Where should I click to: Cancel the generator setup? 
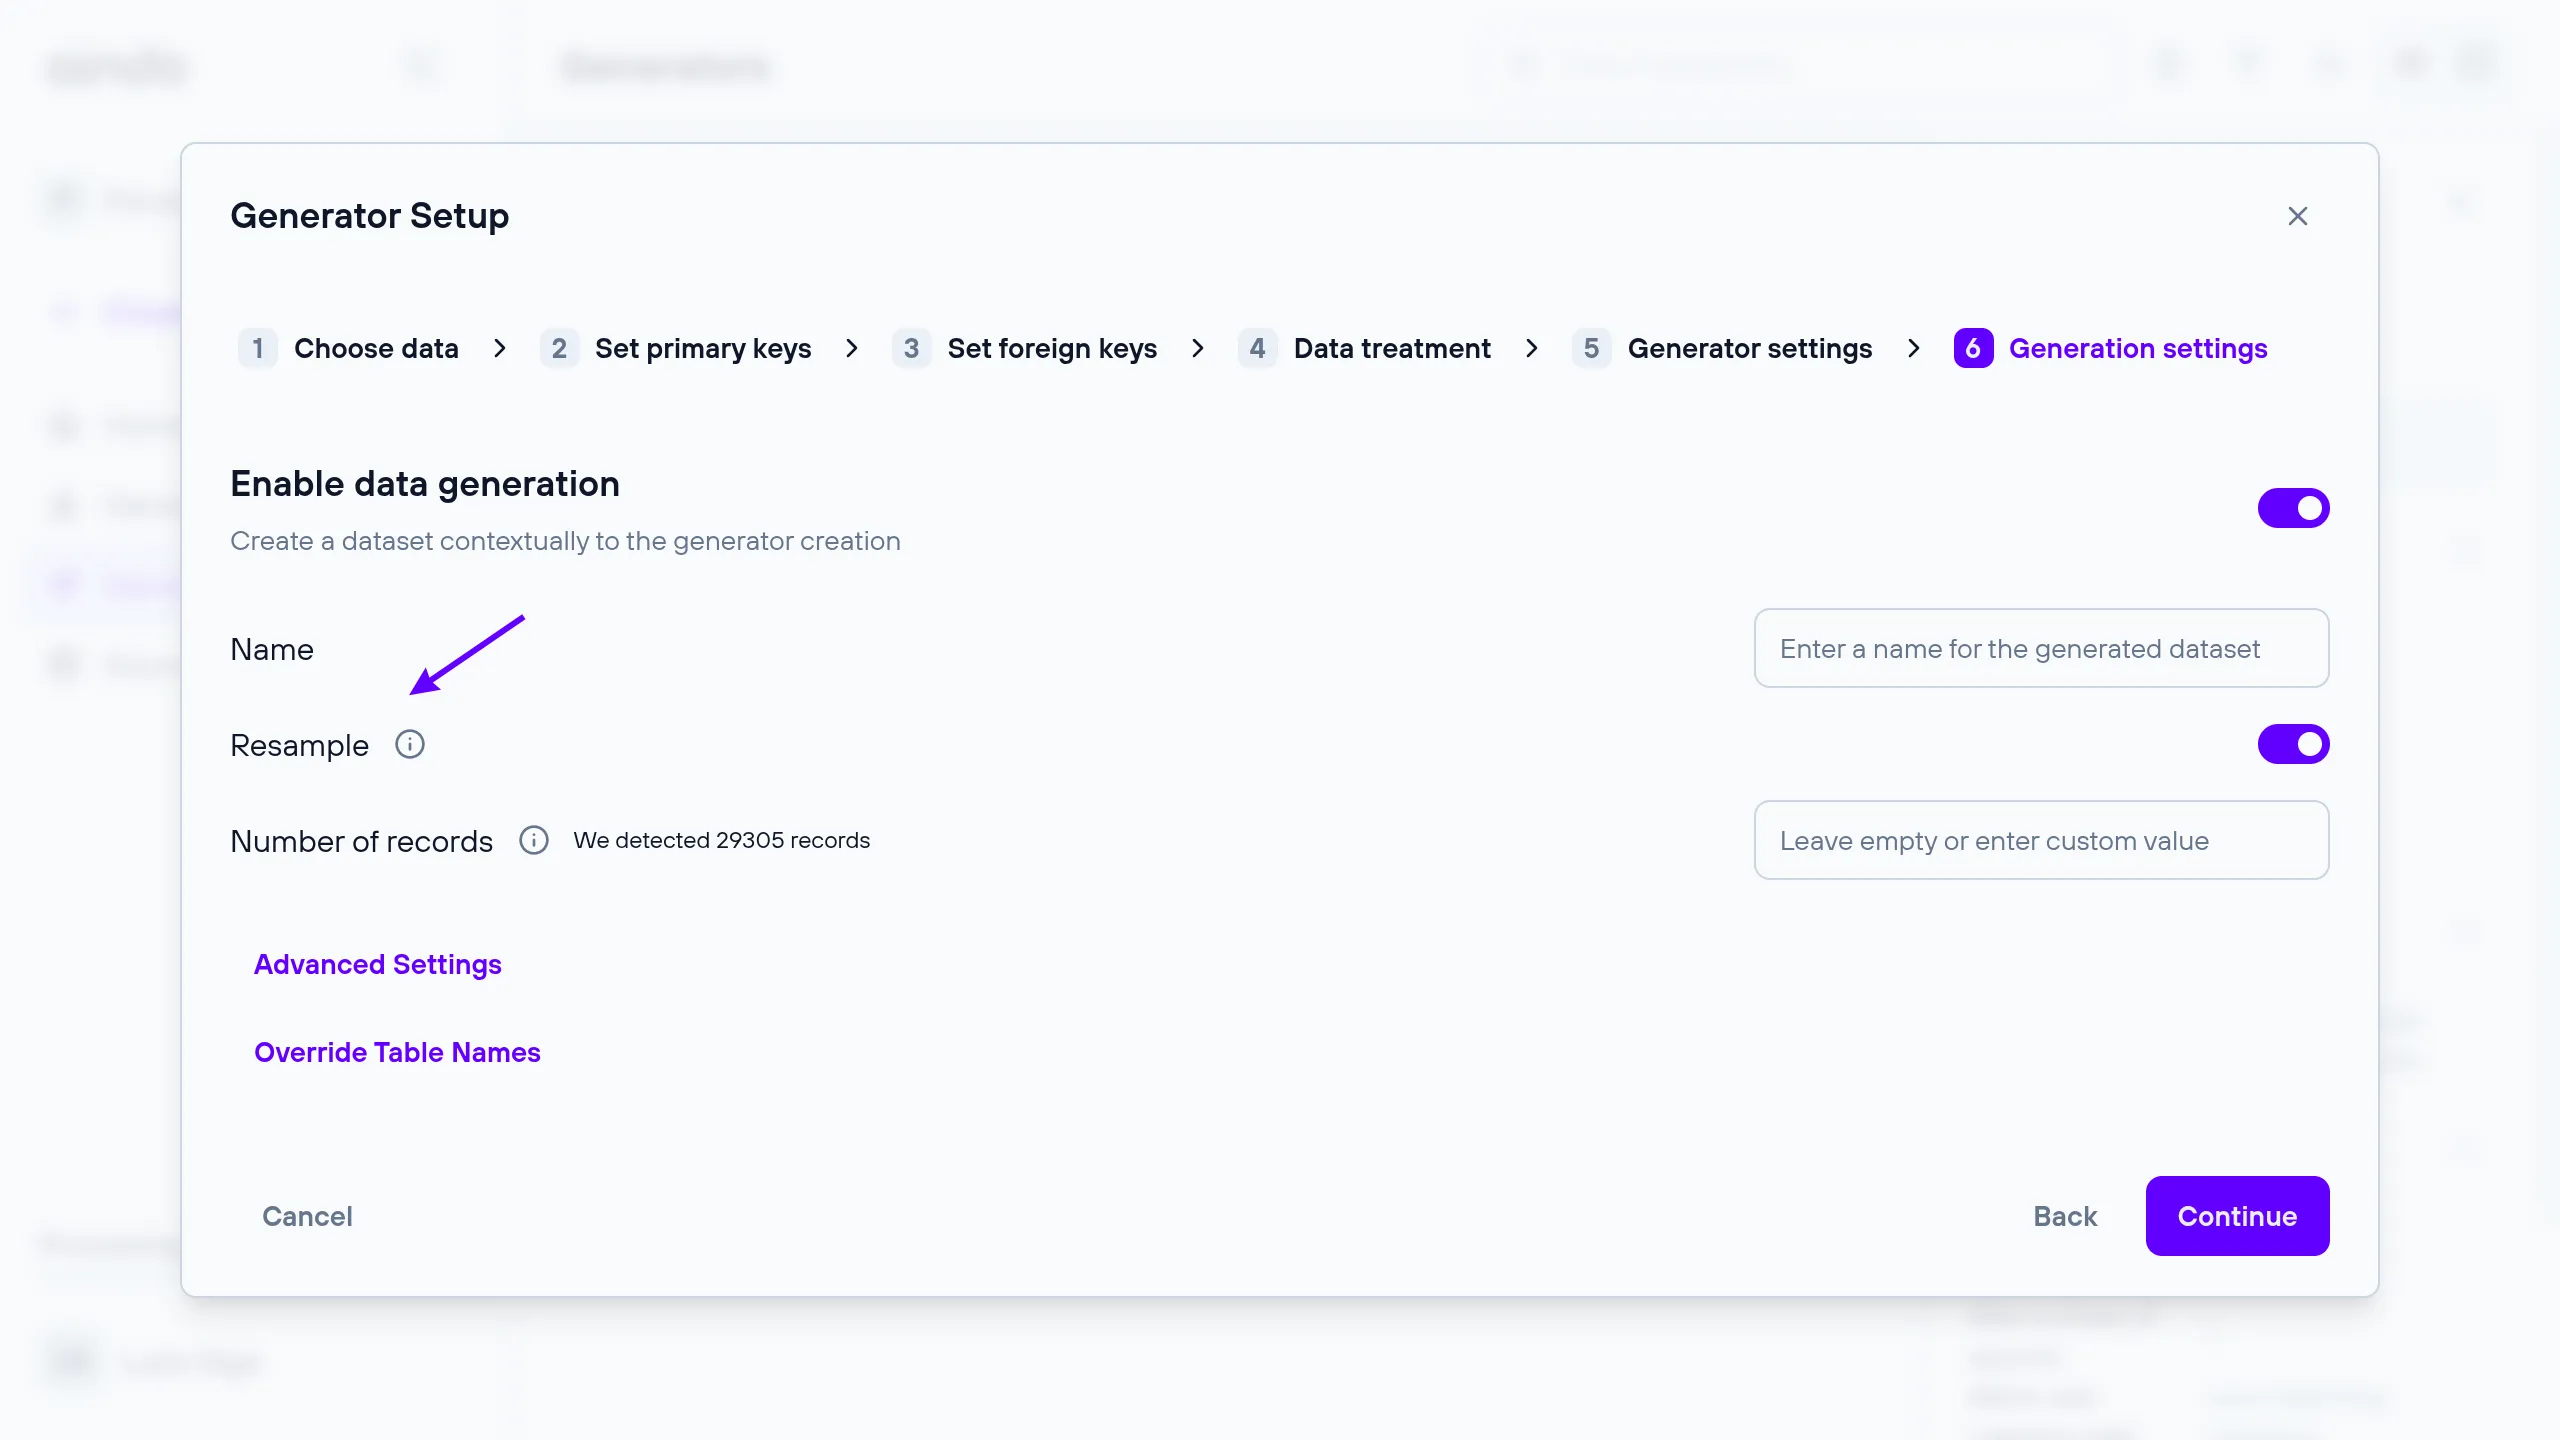(x=307, y=1216)
